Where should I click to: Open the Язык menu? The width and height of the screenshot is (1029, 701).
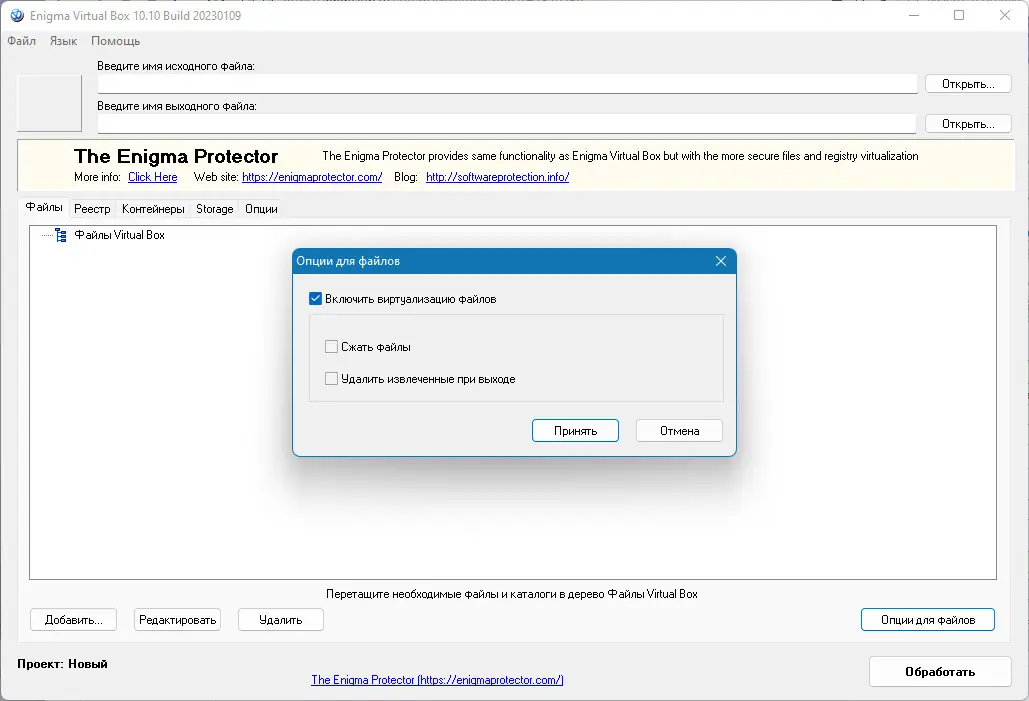pyautogui.click(x=64, y=41)
